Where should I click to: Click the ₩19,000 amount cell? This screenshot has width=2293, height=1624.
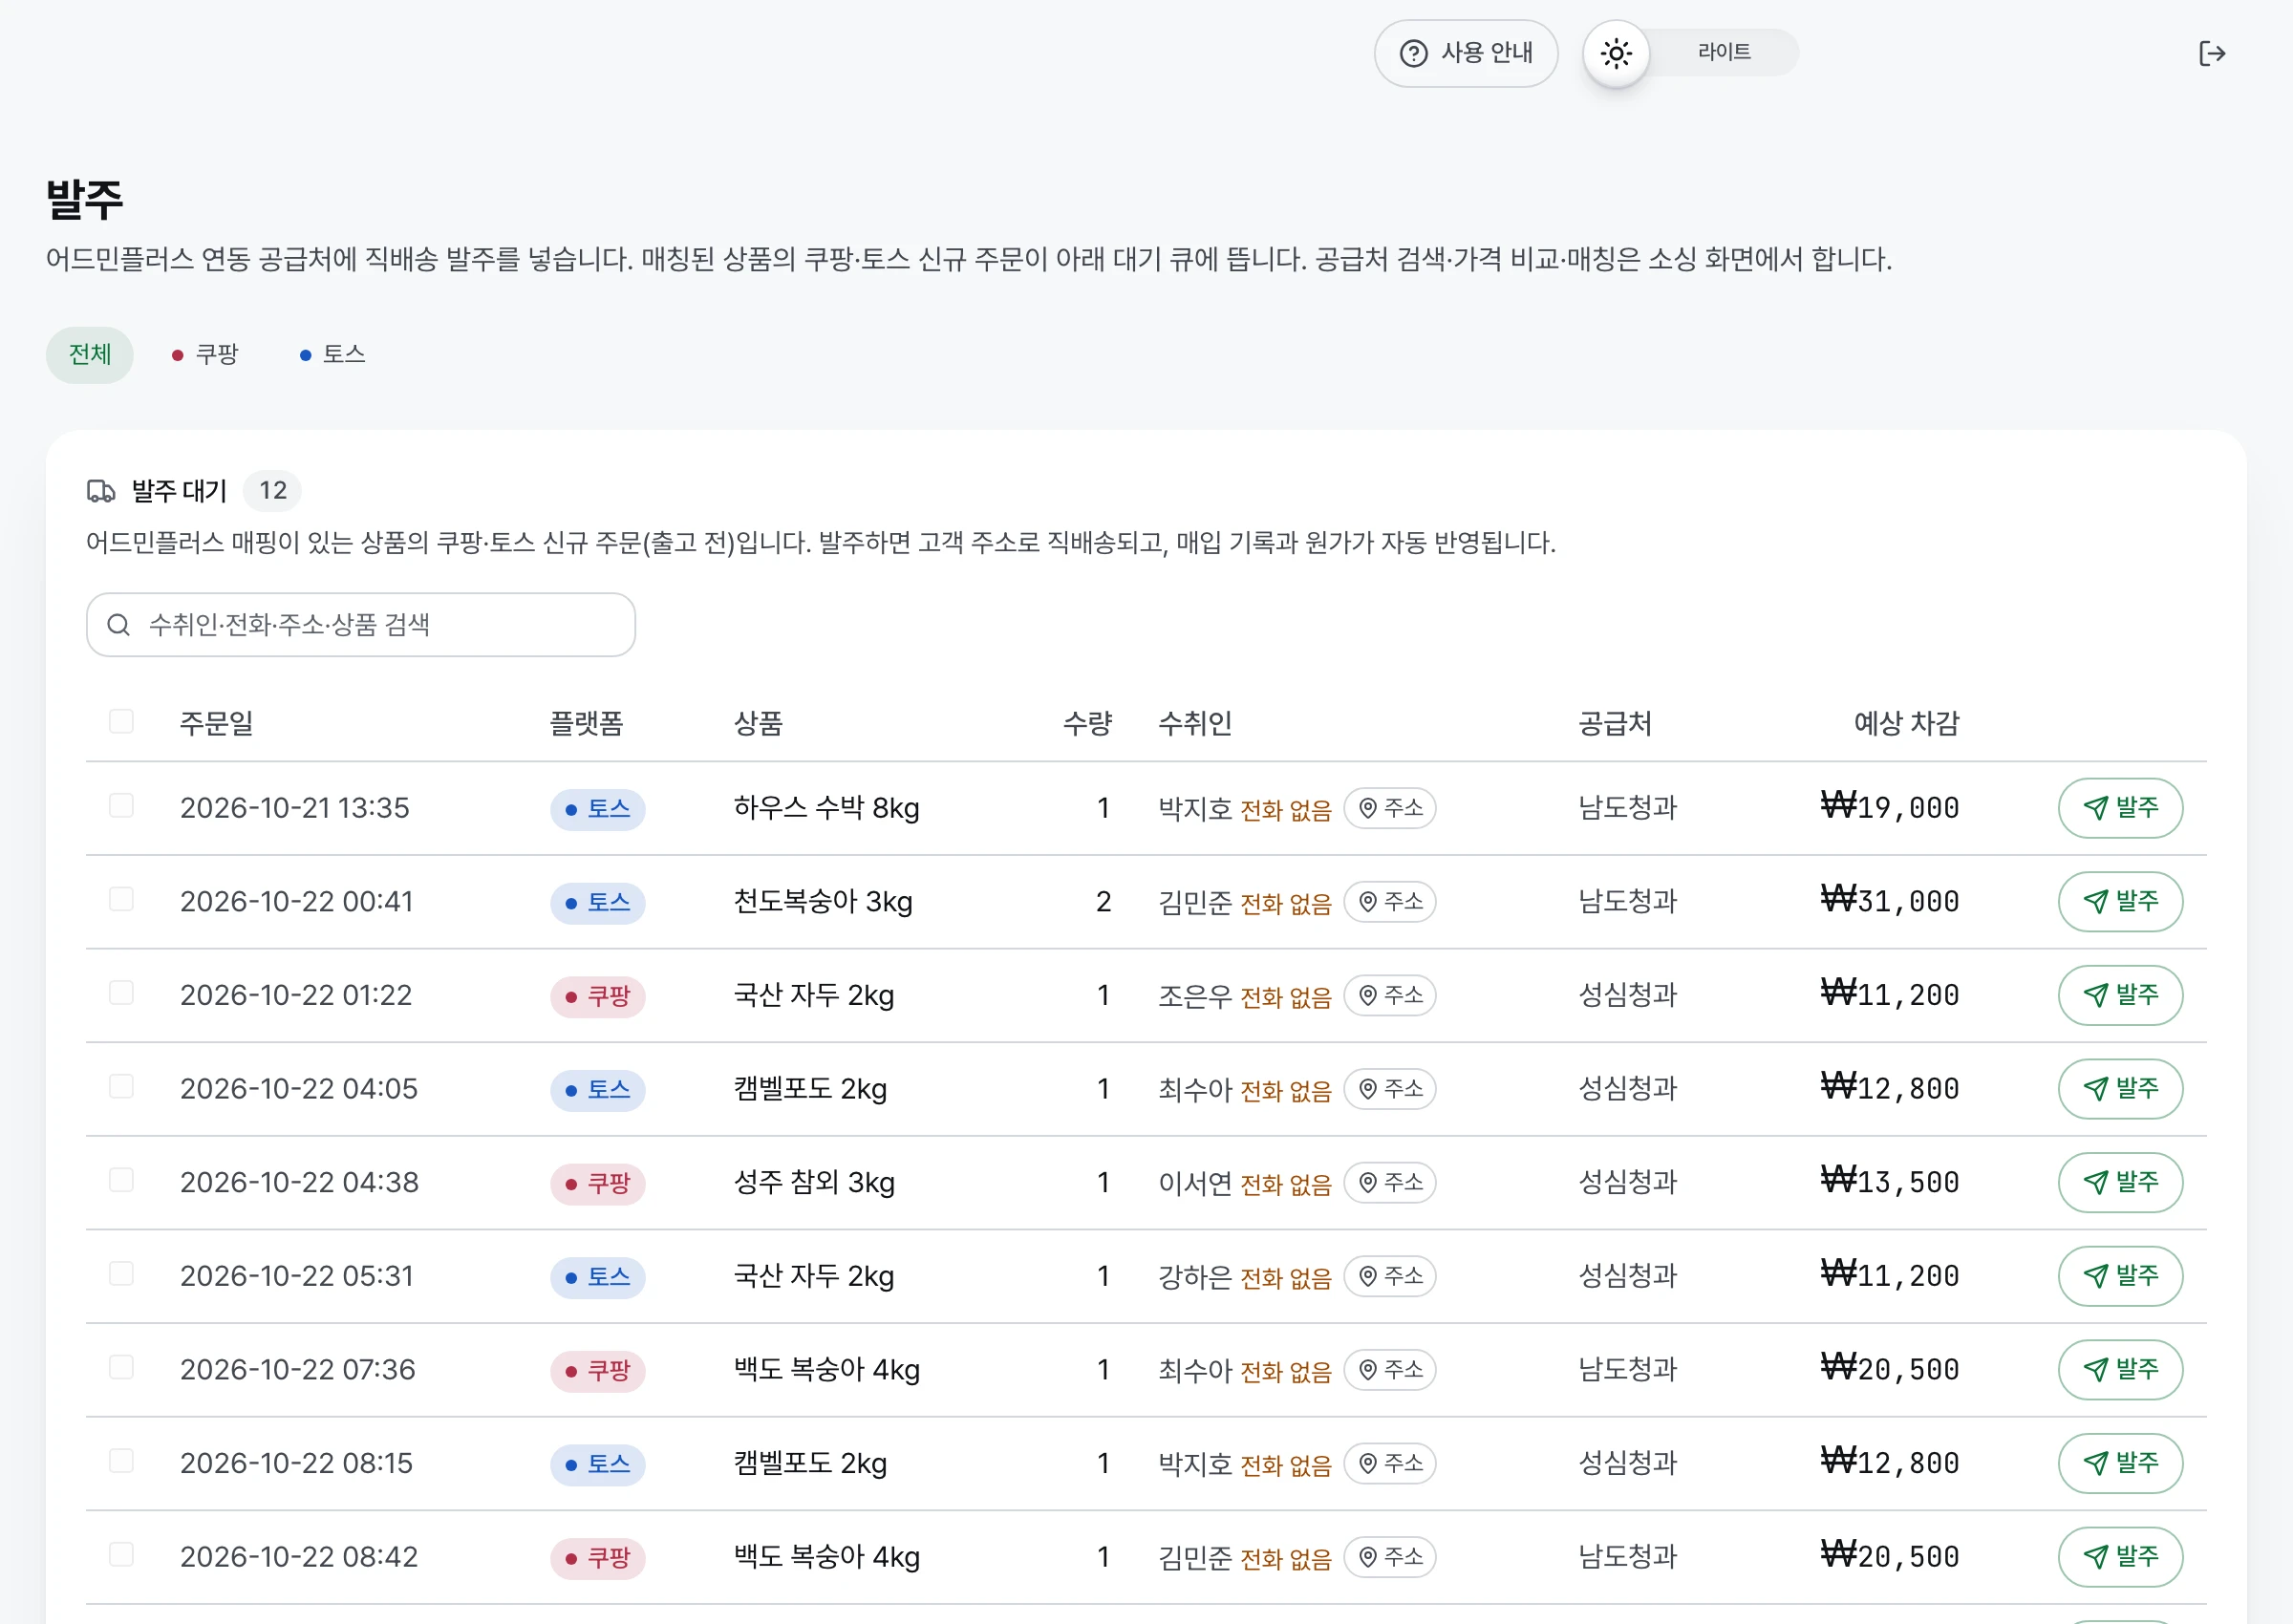[1889, 807]
